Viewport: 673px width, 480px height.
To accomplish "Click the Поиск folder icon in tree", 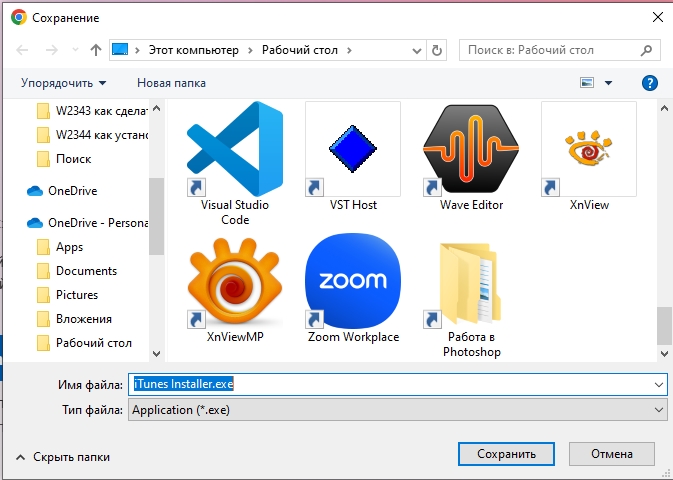I will coord(43,159).
